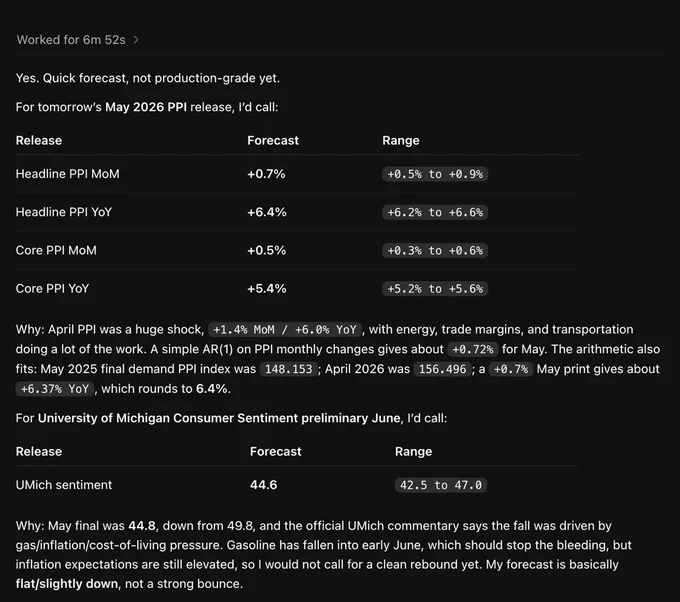Select the '+0.72%' inline code value

click(x=473, y=349)
